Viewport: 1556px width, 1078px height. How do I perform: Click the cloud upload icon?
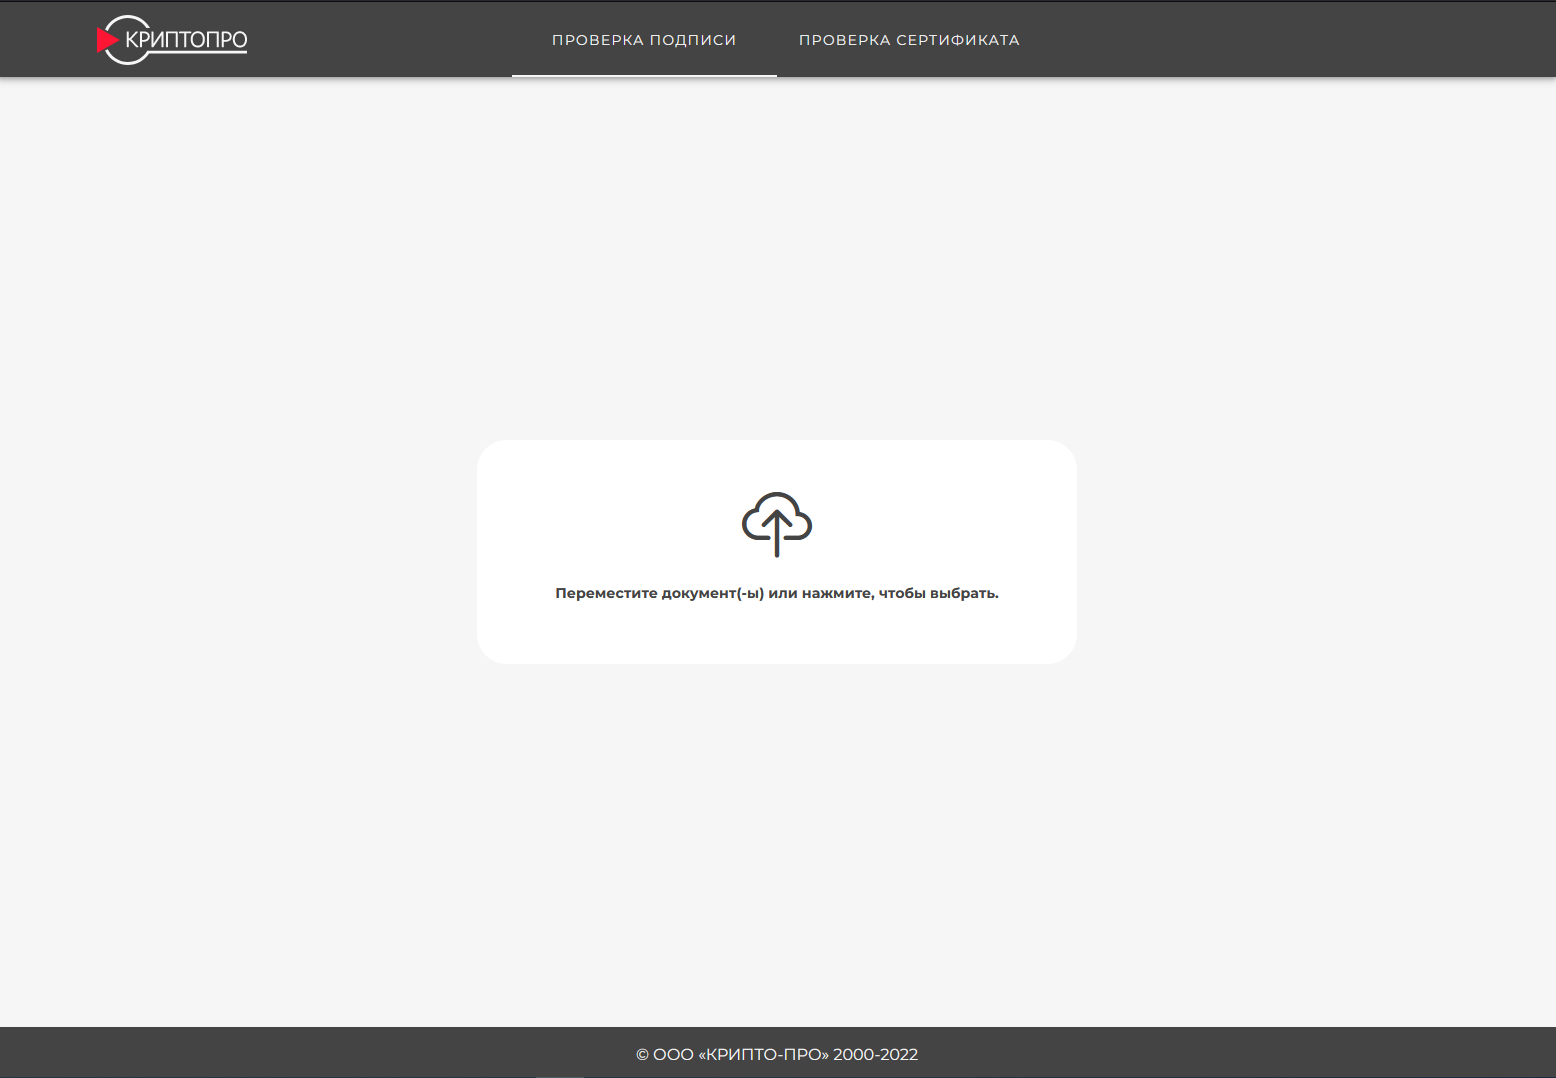click(777, 524)
